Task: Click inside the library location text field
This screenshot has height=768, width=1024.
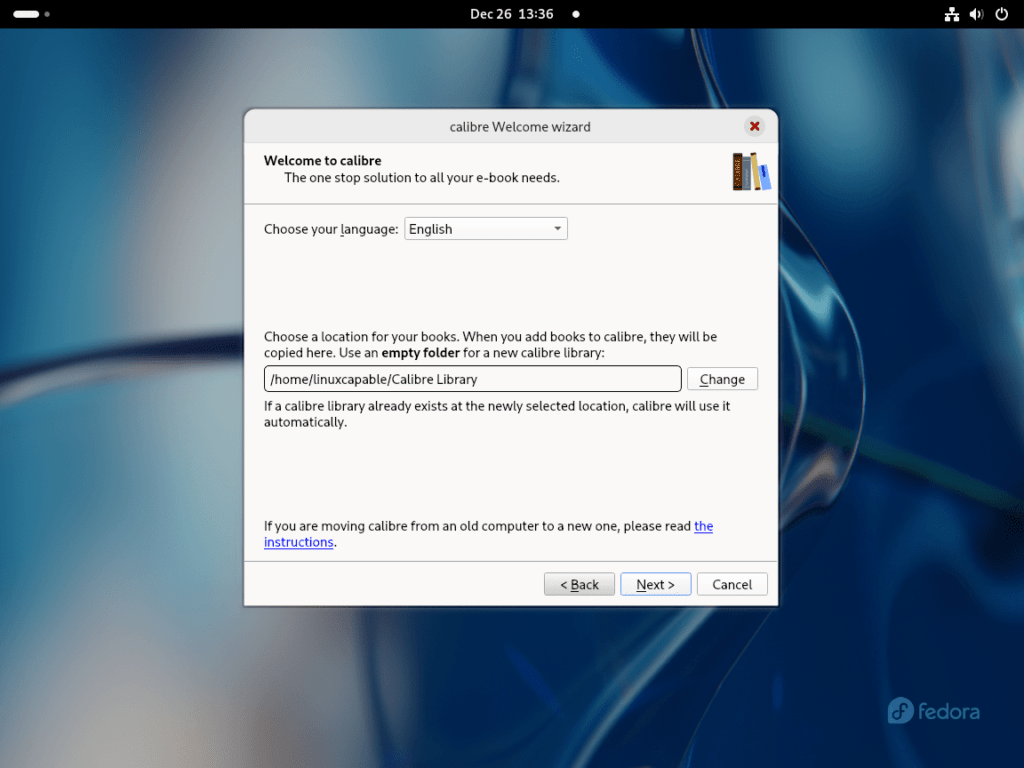Action: pos(472,379)
